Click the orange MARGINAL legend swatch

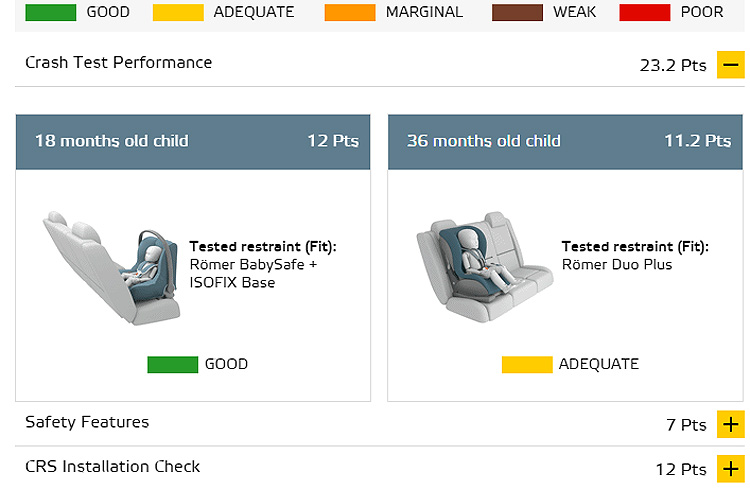pyautogui.click(x=350, y=12)
